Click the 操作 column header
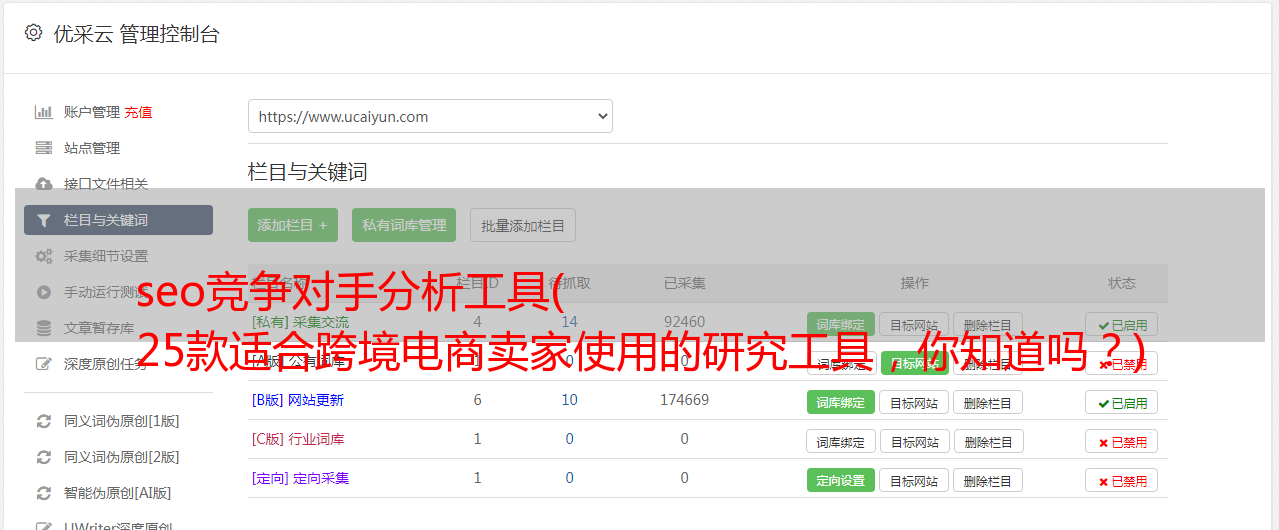This screenshot has width=1279, height=530. pyautogui.click(x=914, y=283)
